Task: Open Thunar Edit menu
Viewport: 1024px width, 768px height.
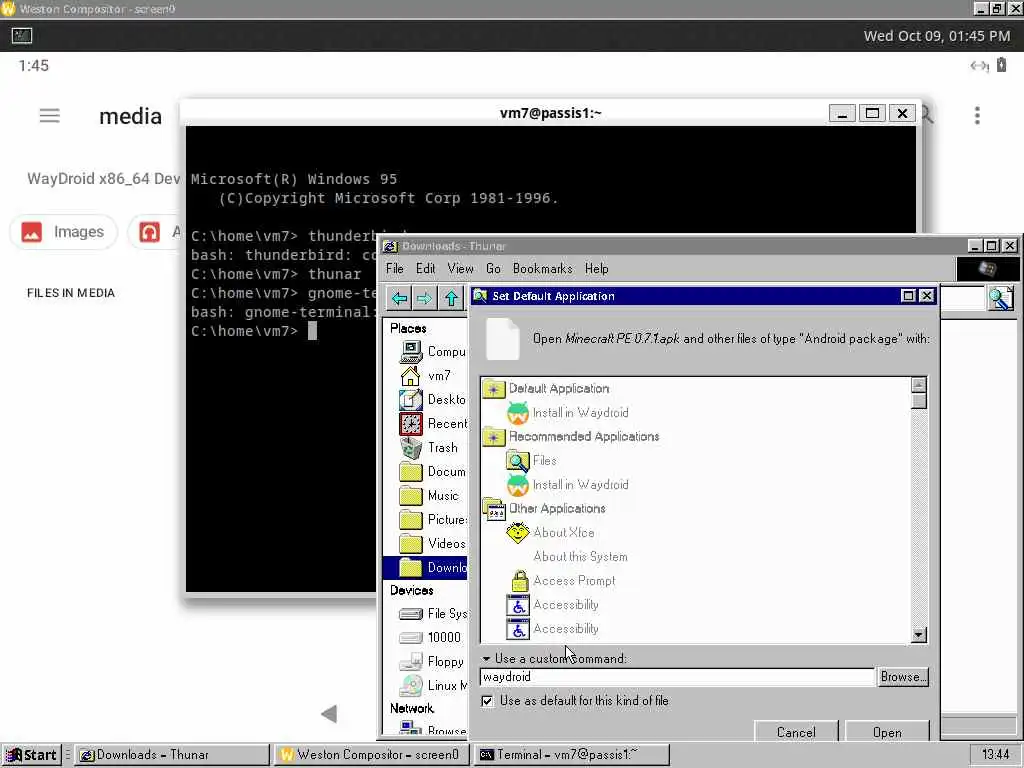Action: pos(425,268)
